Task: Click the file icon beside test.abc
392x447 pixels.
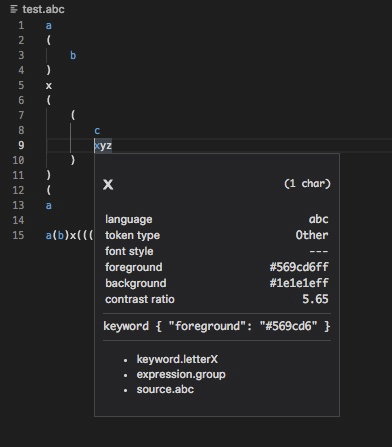Action: [x=14, y=9]
